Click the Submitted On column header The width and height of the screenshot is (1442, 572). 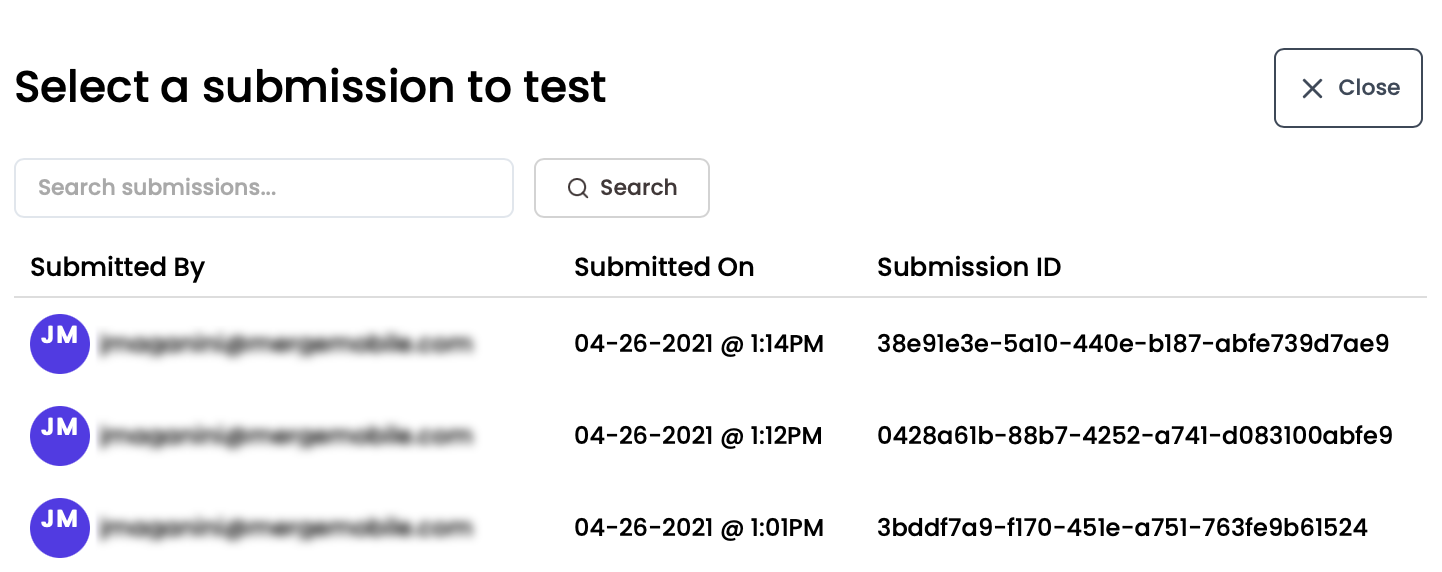coord(664,267)
